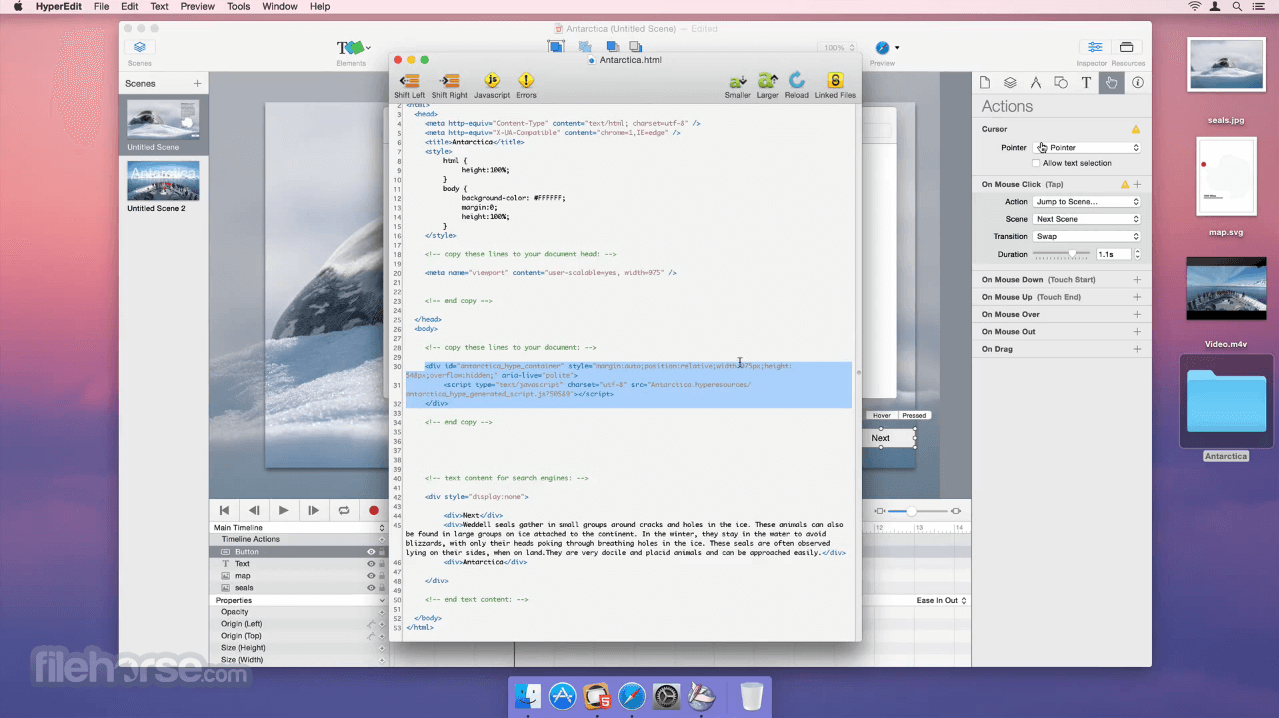
Task: Switch to the Document inspector tab
Action: (x=985, y=83)
